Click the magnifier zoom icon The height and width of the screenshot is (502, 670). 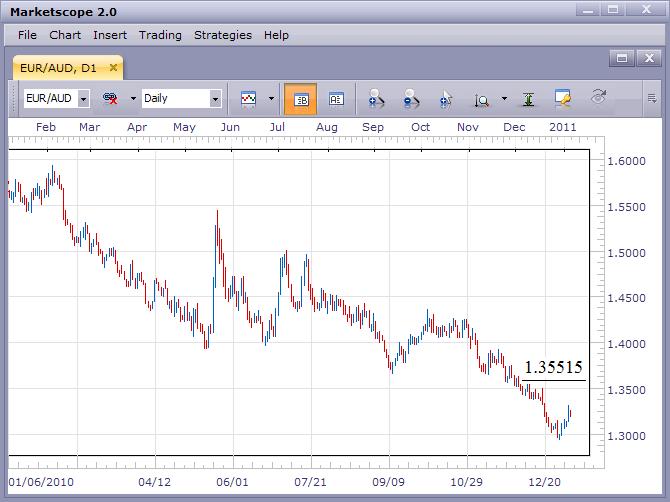pyautogui.click(x=482, y=99)
